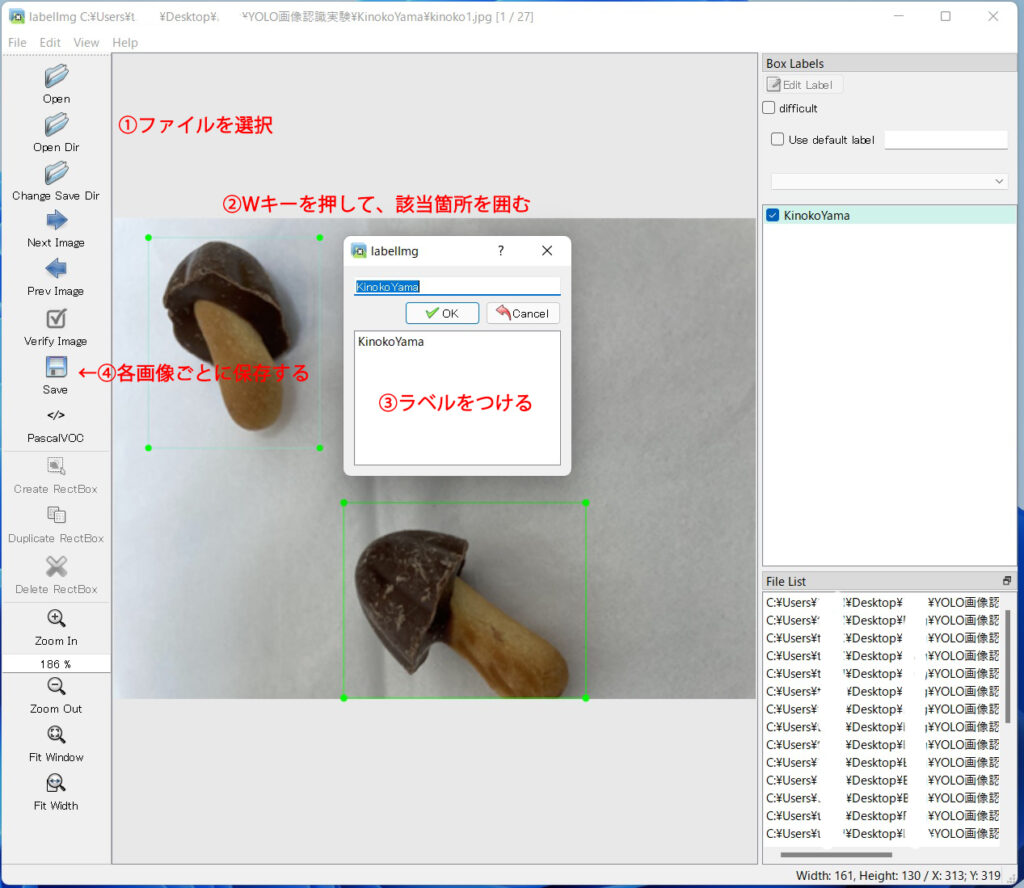The image size is (1024, 888).
Task: Zoom In on the image
Action: 56,618
